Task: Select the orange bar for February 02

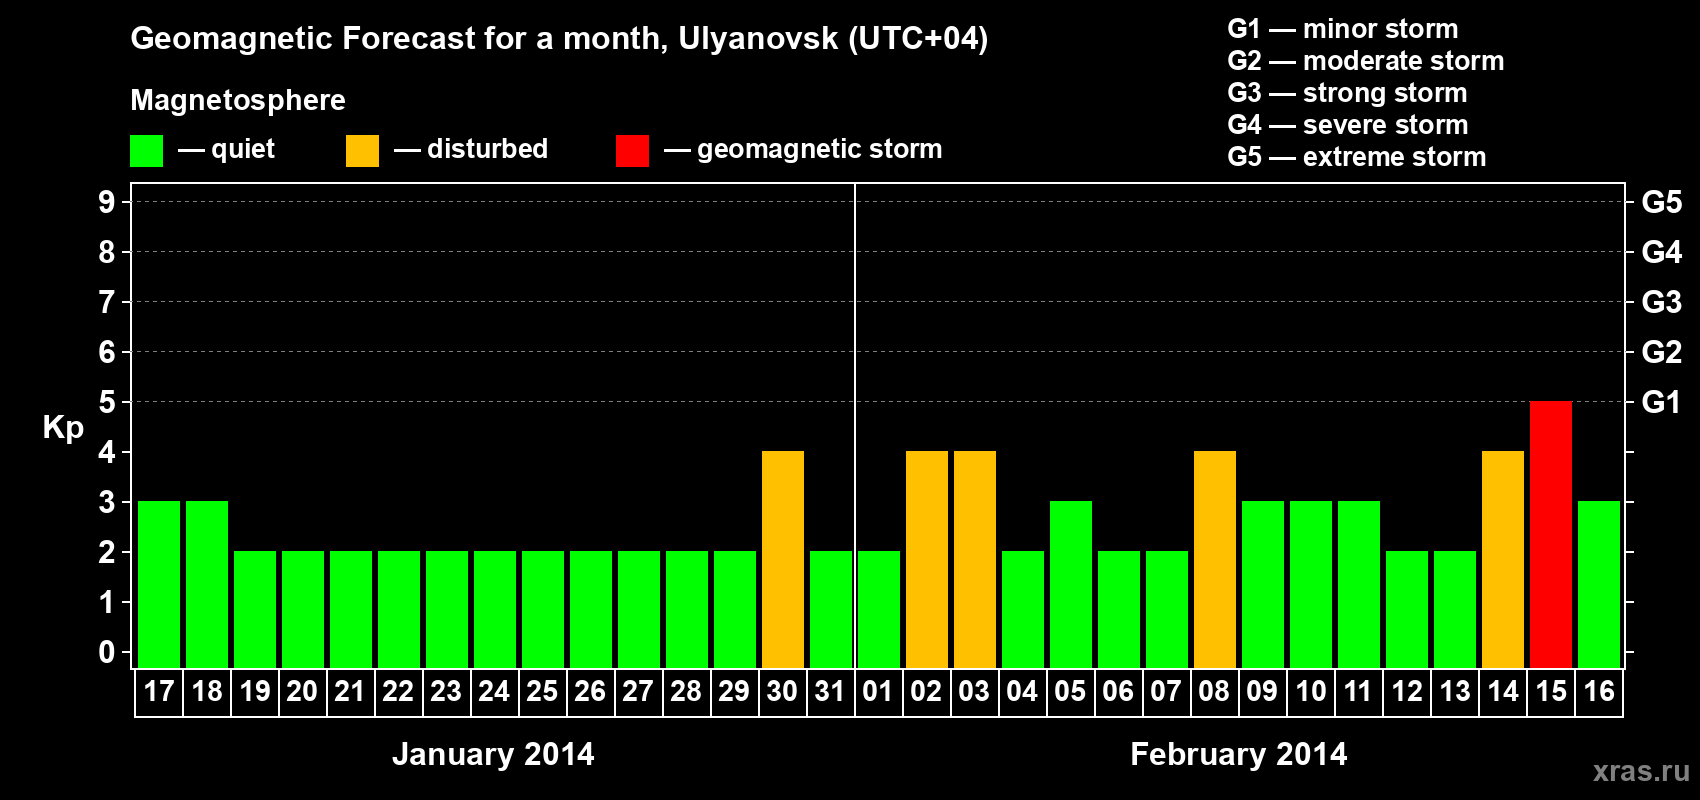Action: tap(927, 559)
